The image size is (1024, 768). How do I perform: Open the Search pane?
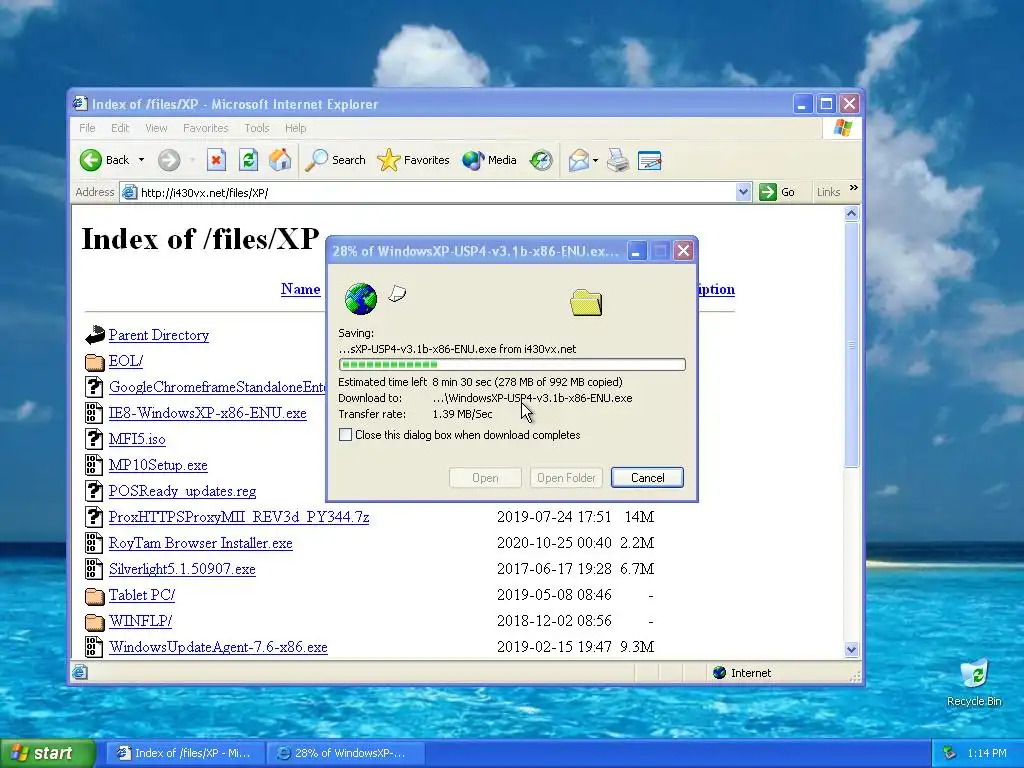[x=336, y=160]
